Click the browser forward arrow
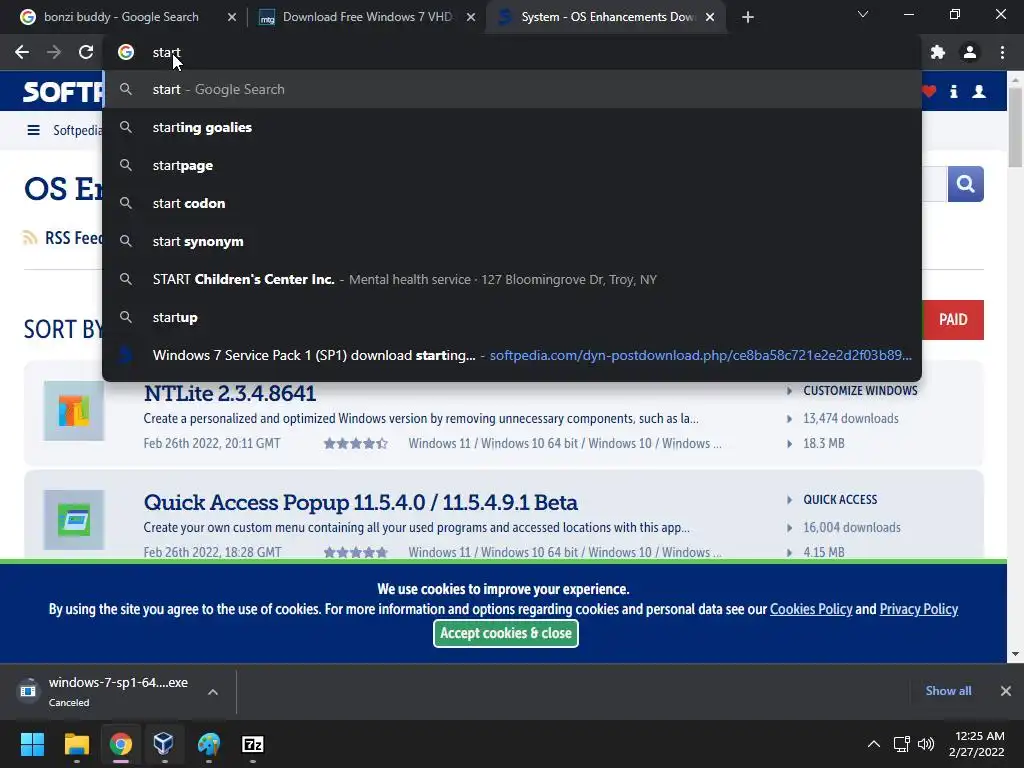The image size is (1024, 768). click(x=54, y=52)
